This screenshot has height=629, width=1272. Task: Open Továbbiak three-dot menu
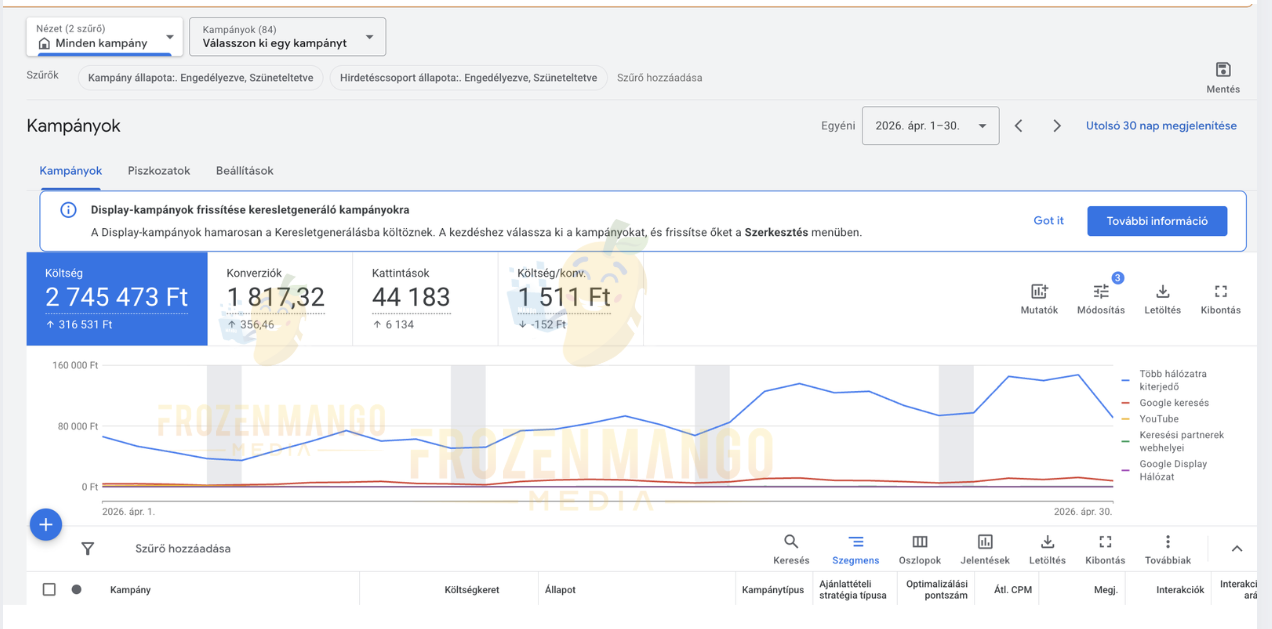click(1167, 541)
